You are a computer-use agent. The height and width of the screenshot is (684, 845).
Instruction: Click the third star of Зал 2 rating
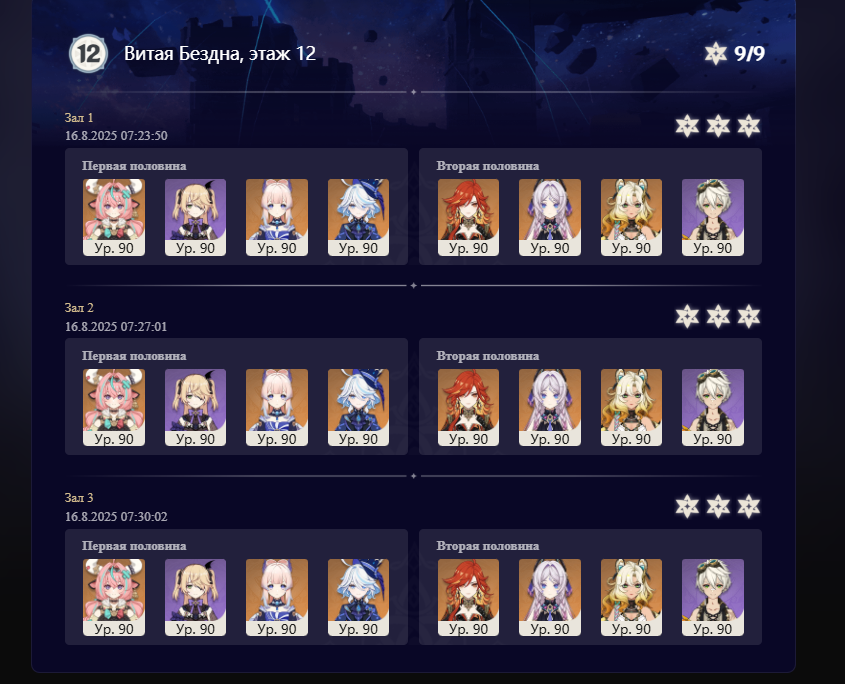749,316
